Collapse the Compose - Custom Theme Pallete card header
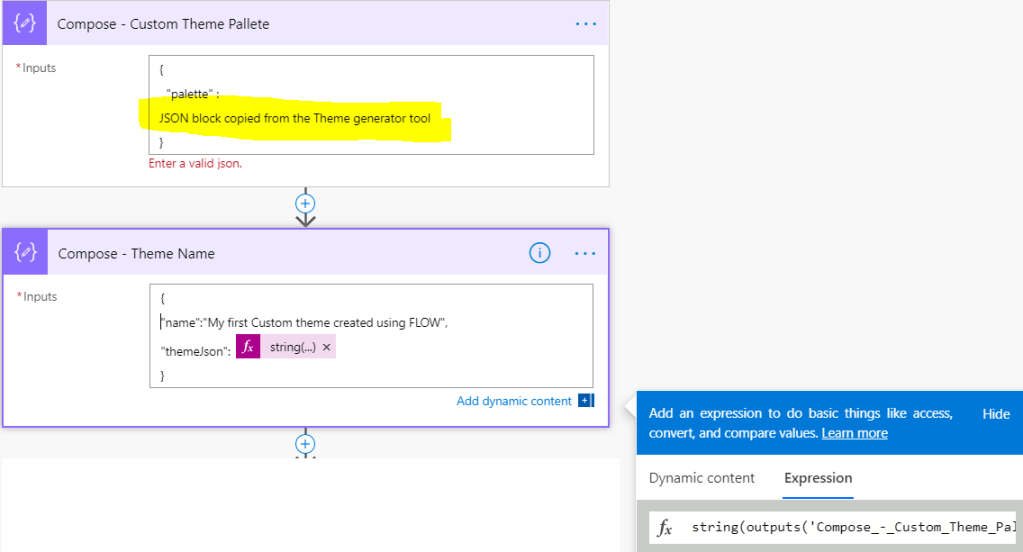Screen dimensions: 1023x552 [300, 23]
